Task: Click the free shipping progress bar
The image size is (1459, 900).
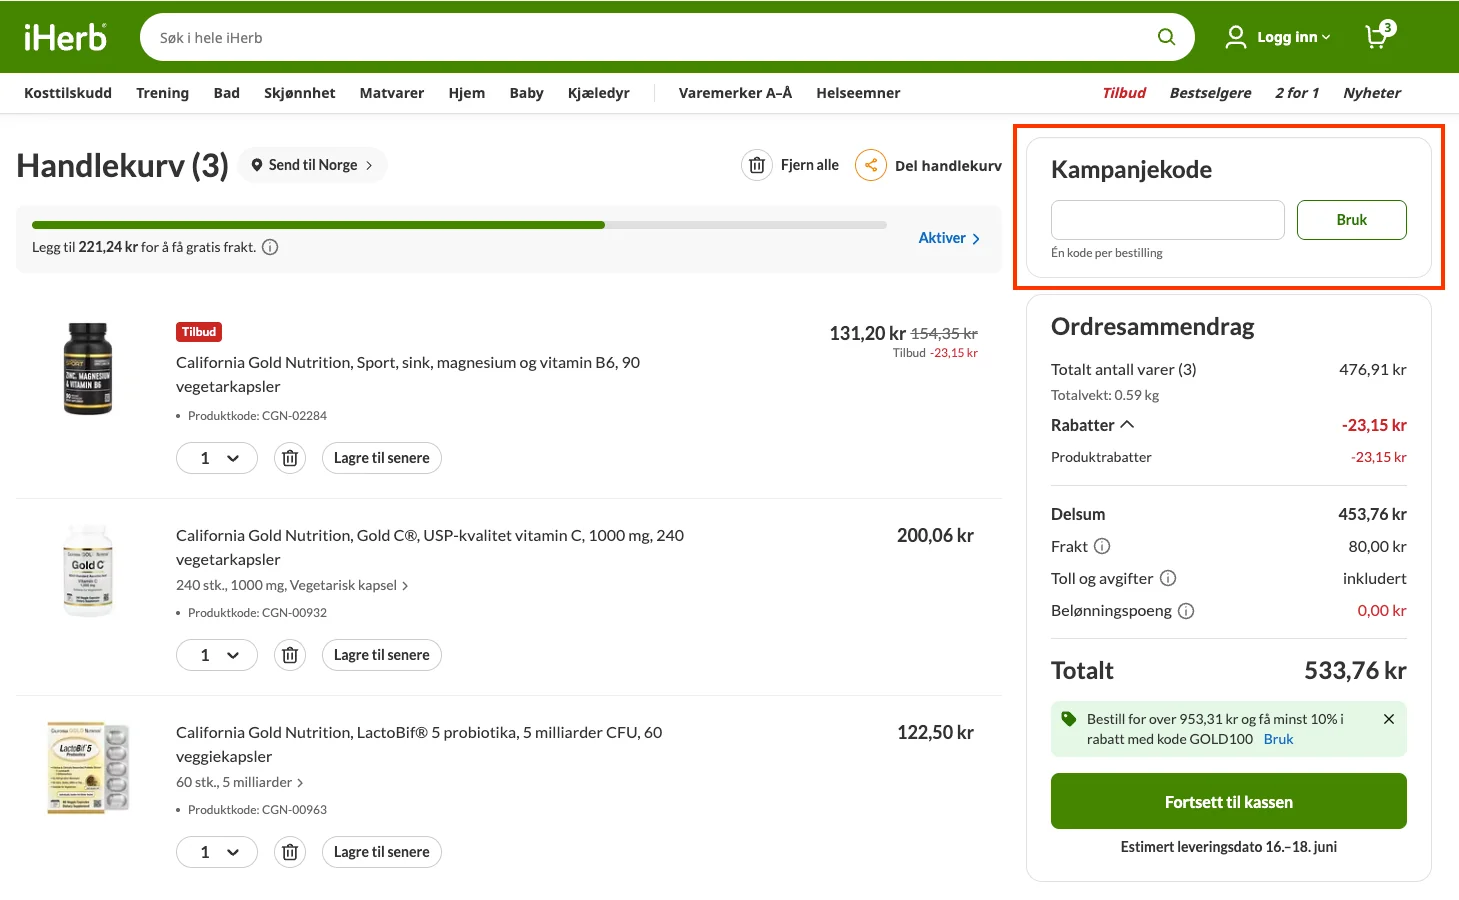Action: point(459,225)
